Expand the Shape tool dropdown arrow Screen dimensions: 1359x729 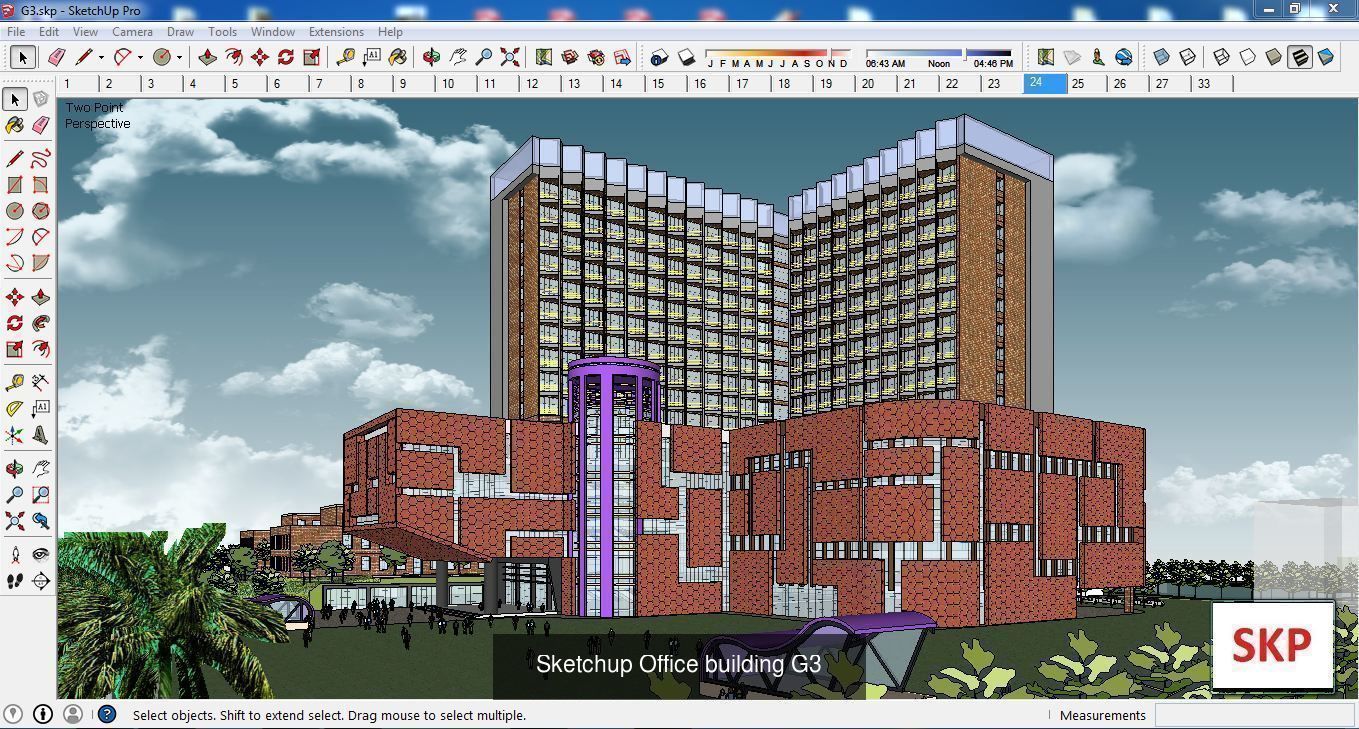click(x=179, y=57)
